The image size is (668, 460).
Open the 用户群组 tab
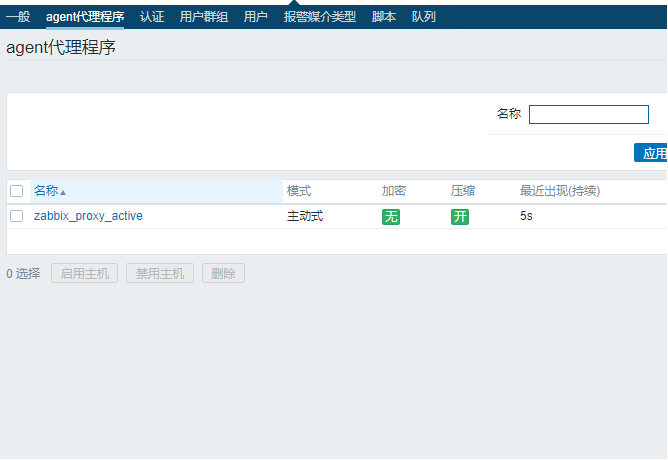[204, 17]
